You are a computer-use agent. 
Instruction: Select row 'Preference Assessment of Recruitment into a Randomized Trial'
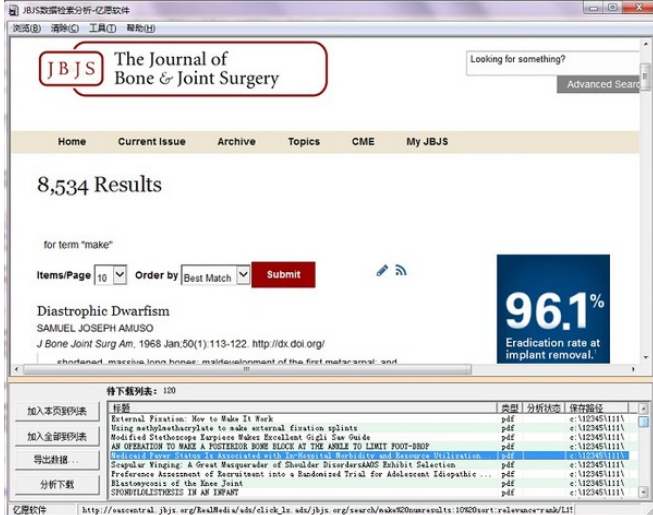coord(369,474)
